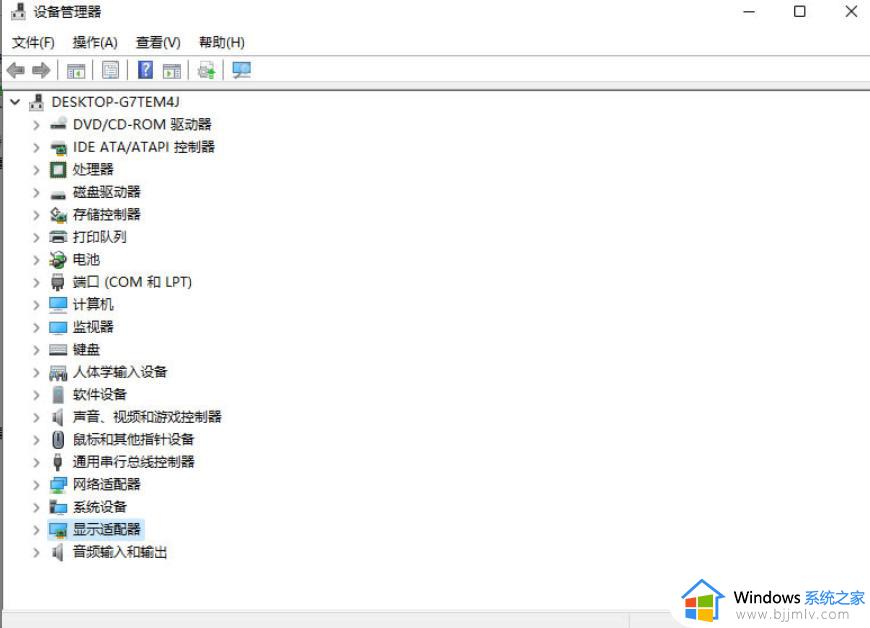The height and width of the screenshot is (628, 870).
Task: Expand the 处理器 node
Action: tap(36, 170)
